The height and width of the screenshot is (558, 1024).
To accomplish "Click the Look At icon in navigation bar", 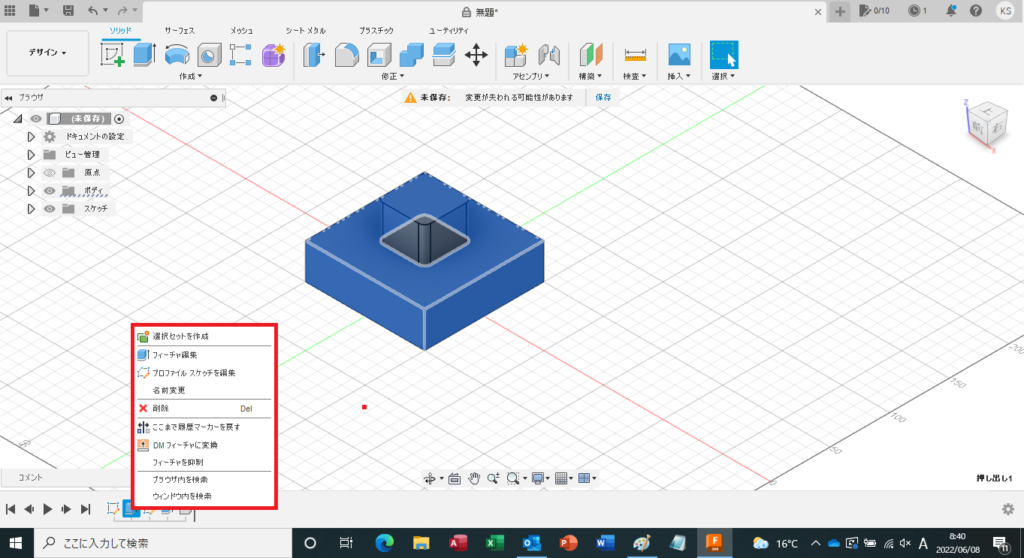I will coord(455,478).
